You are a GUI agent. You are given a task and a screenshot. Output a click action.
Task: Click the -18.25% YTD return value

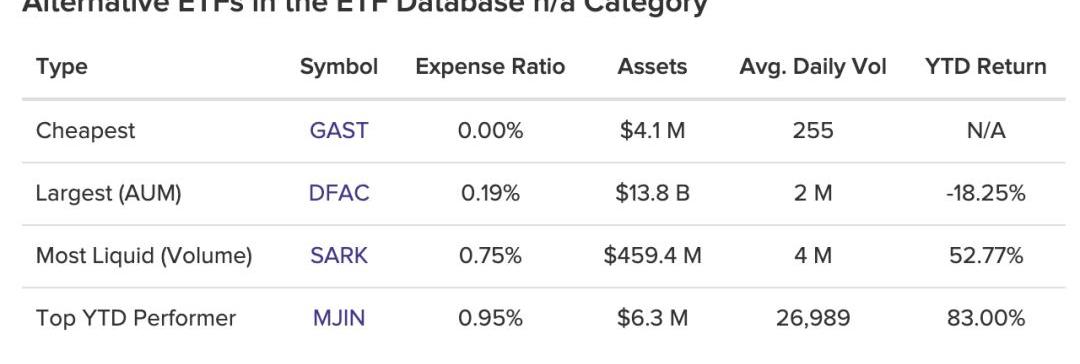pyautogui.click(x=986, y=193)
